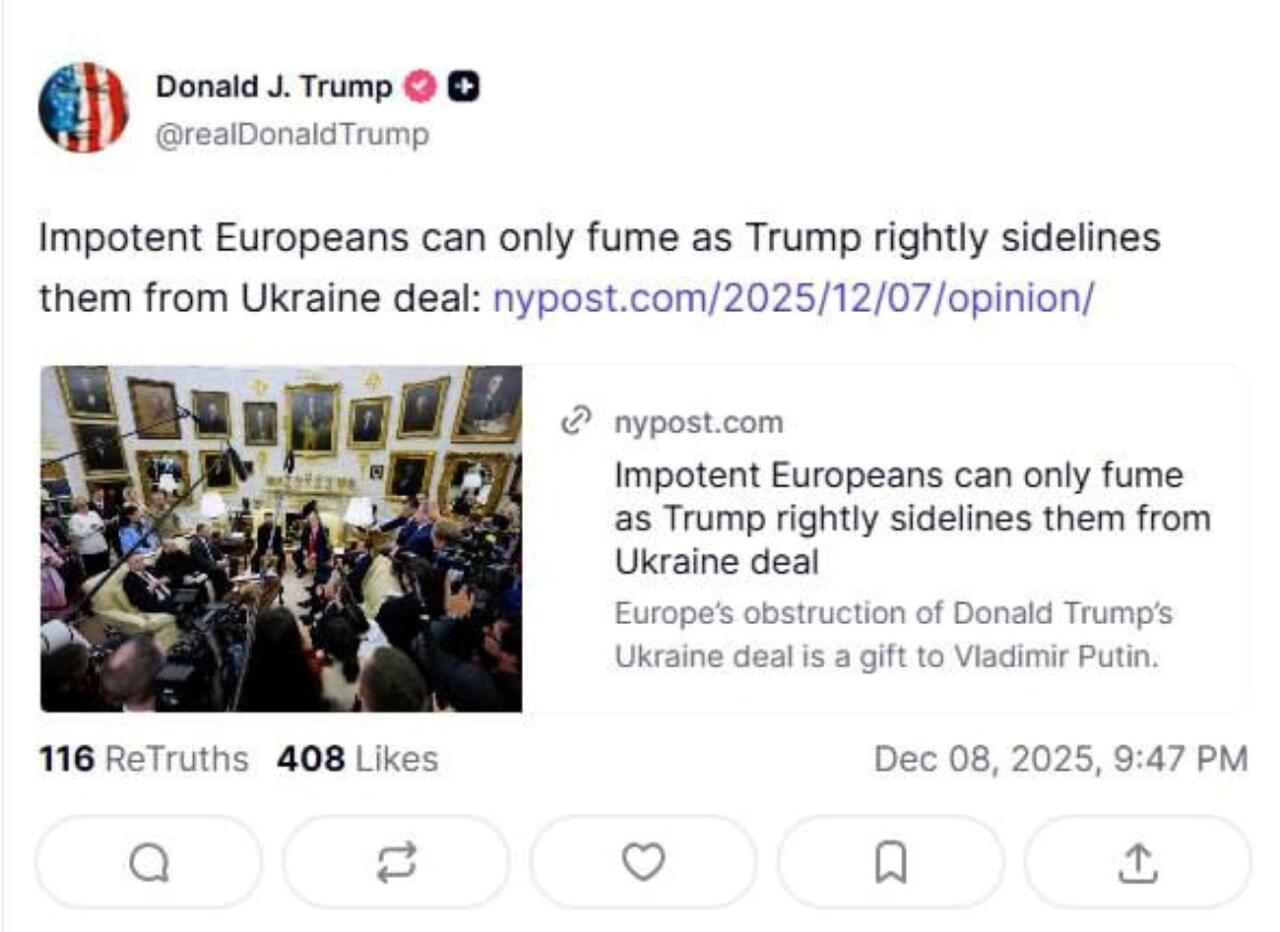This screenshot has width=1280, height=932.
Task: Bookmark this post
Action: [x=890, y=862]
